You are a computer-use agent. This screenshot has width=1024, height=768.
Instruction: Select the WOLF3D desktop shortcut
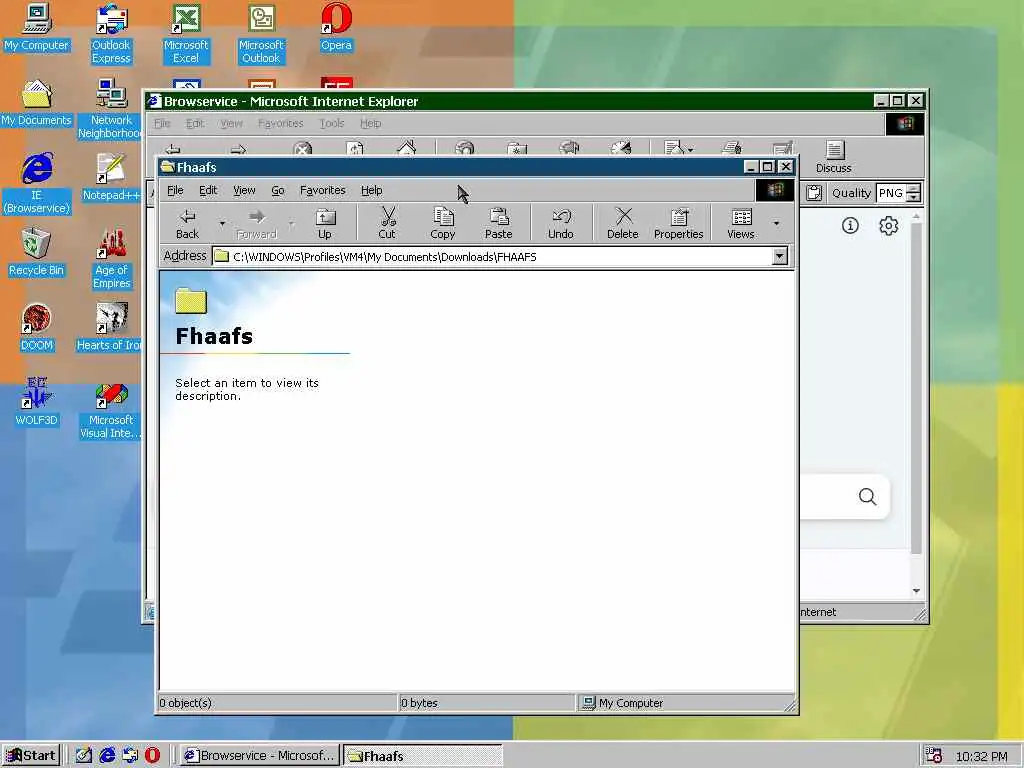click(37, 403)
